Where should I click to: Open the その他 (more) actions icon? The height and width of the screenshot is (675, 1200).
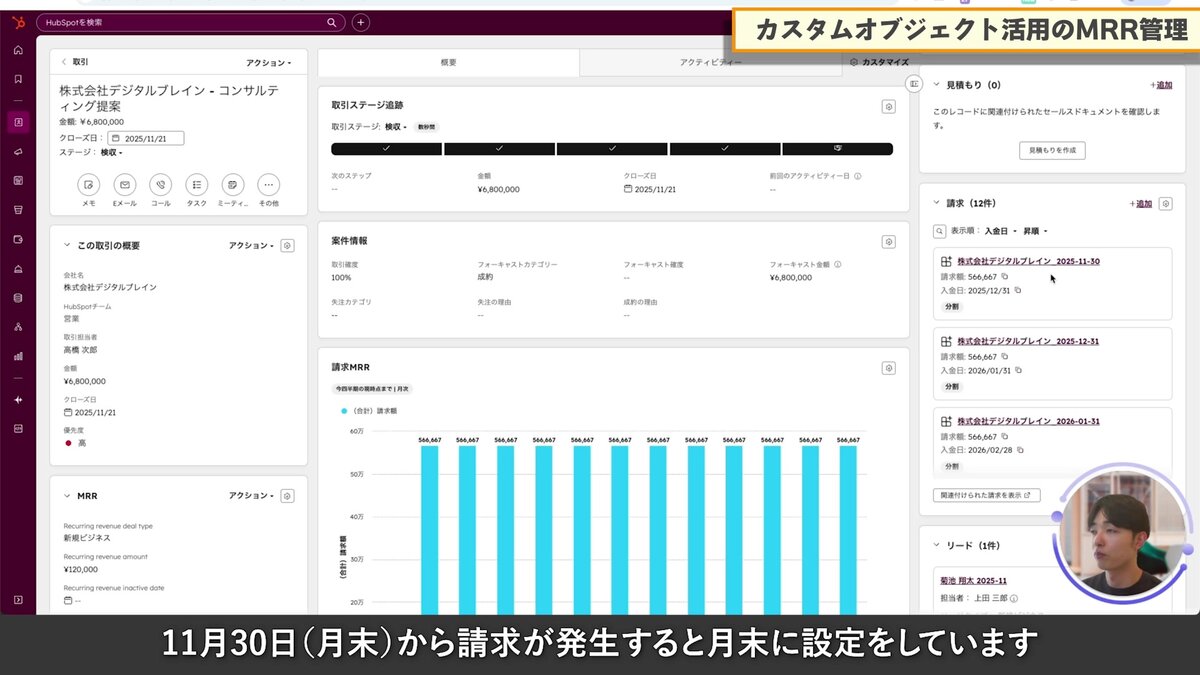(268, 186)
